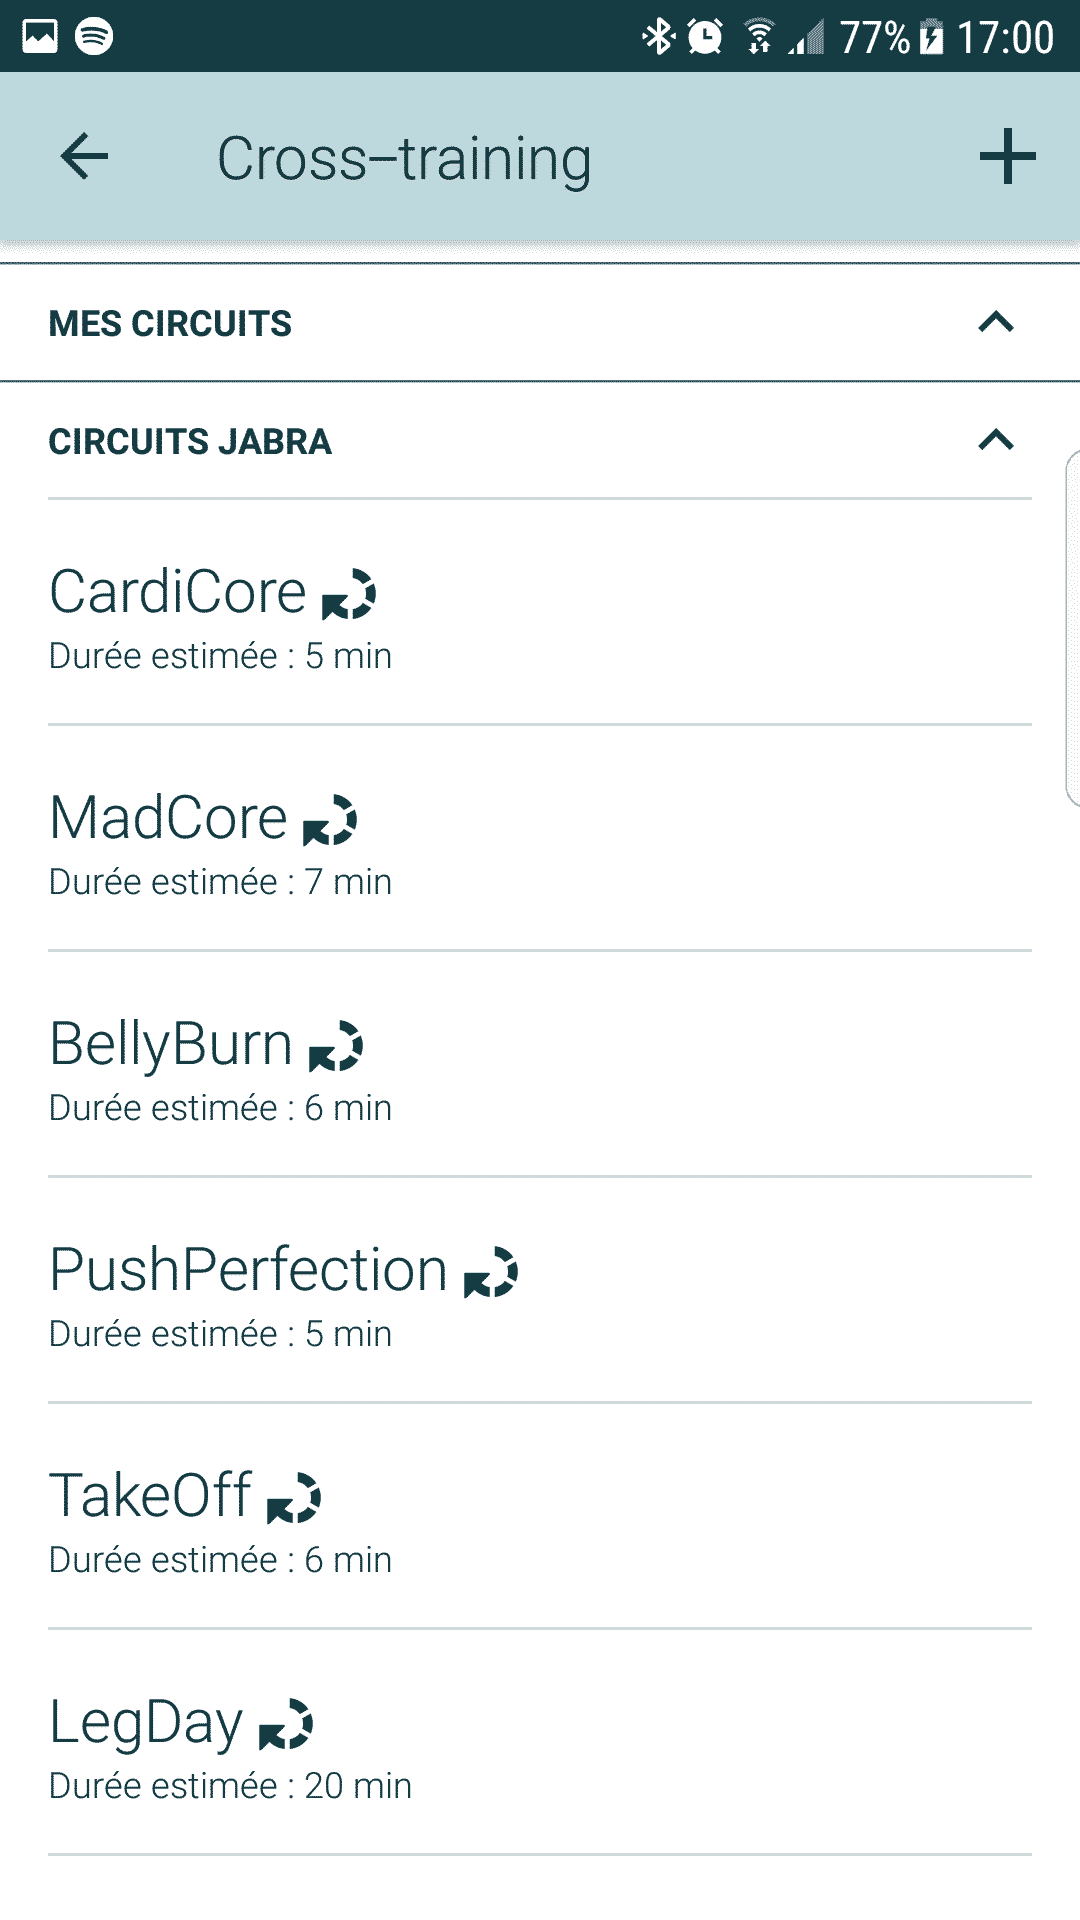Tap the back arrow icon

(84, 157)
